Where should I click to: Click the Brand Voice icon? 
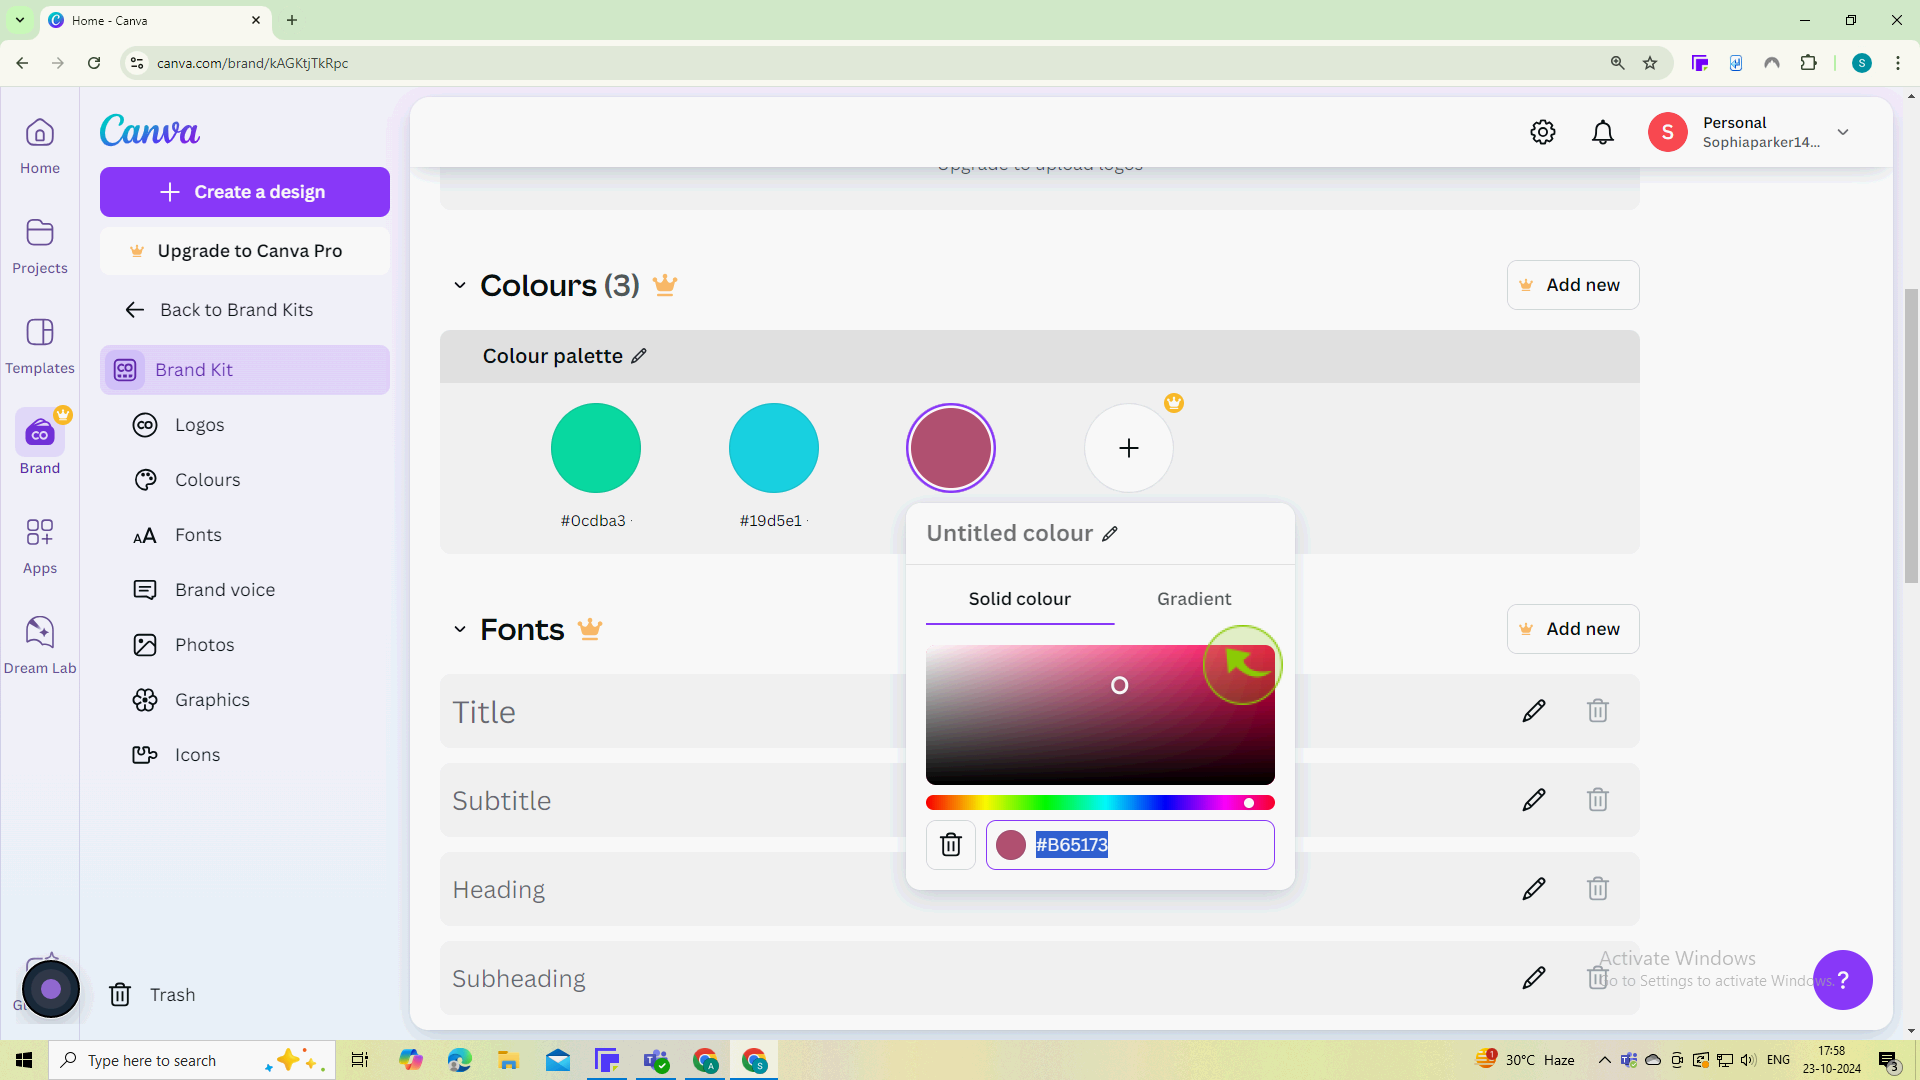click(144, 589)
